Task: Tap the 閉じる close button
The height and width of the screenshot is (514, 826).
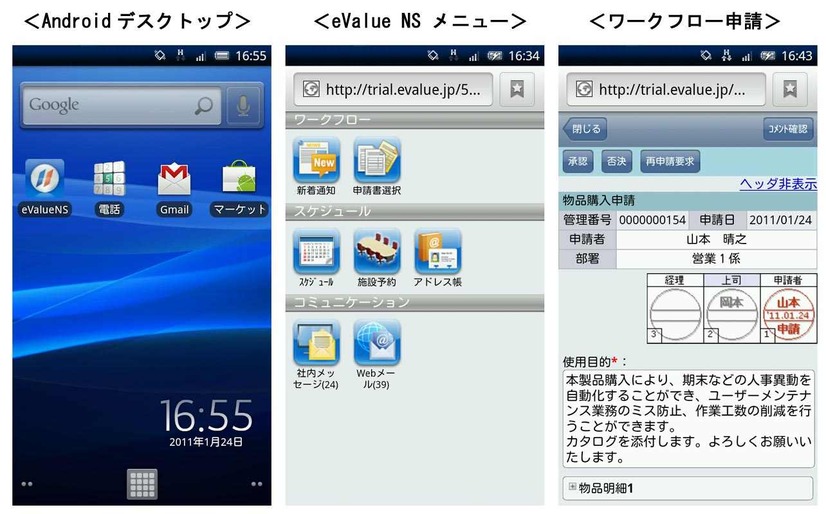Action: point(585,129)
